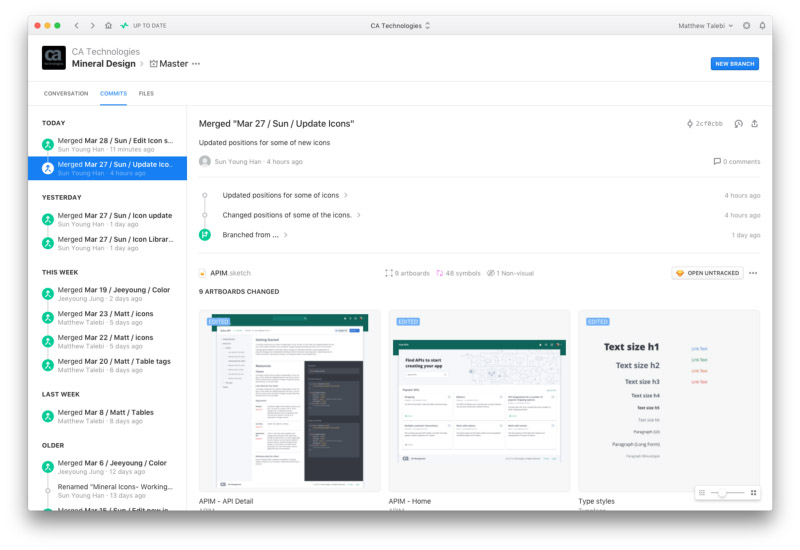This screenshot has height=550, width=800.
Task: Click the share commit icon
Action: click(x=755, y=123)
